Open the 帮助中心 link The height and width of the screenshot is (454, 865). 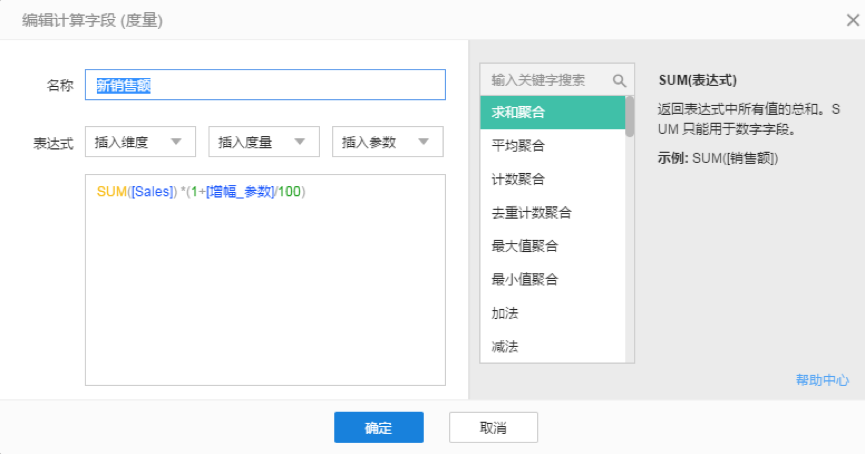tap(822, 380)
